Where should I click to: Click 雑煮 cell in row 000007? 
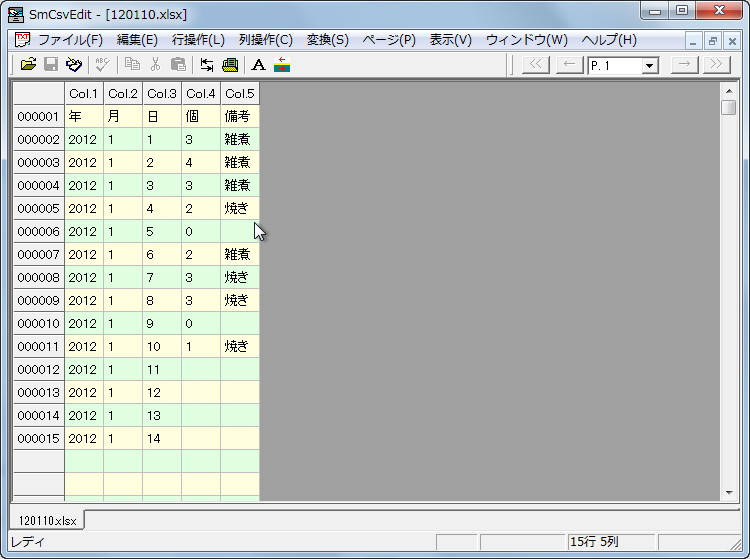(x=240, y=254)
